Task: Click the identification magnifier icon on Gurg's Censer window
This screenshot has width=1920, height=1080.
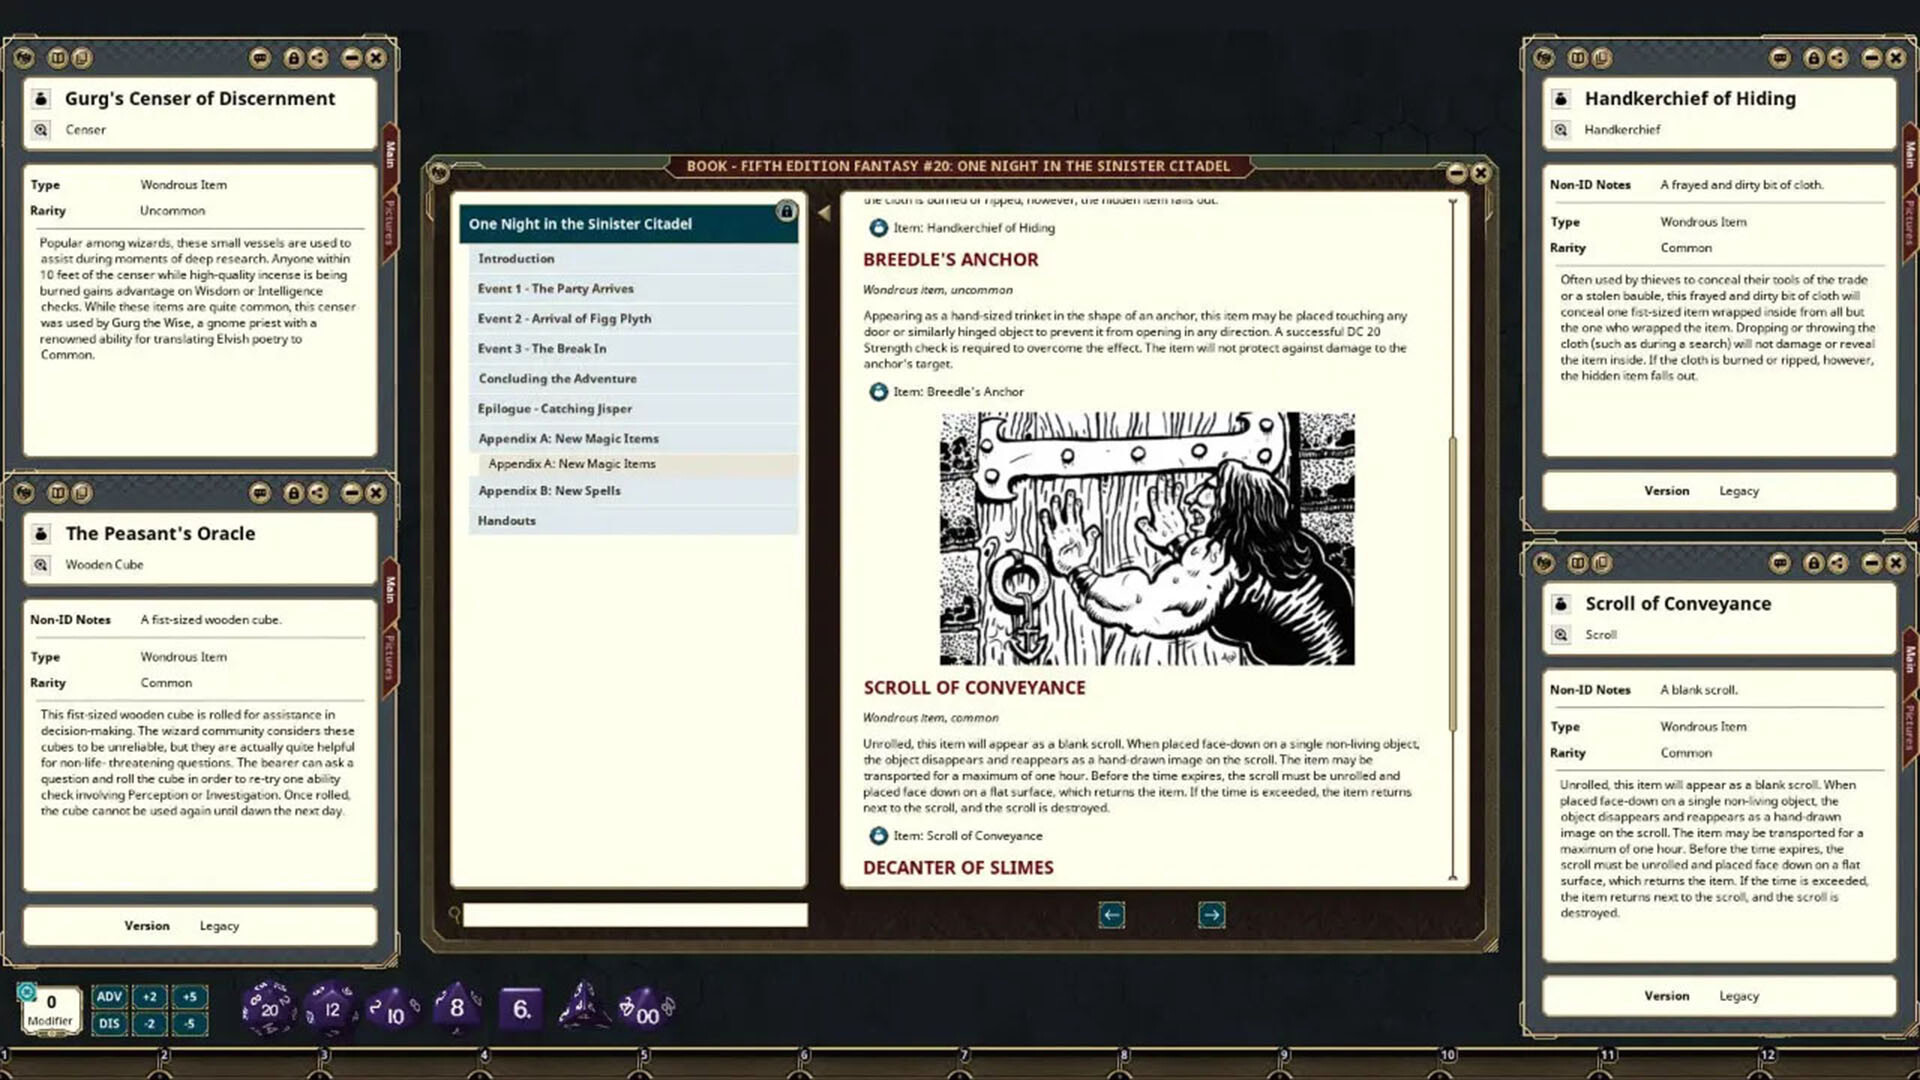Action: click(40, 130)
